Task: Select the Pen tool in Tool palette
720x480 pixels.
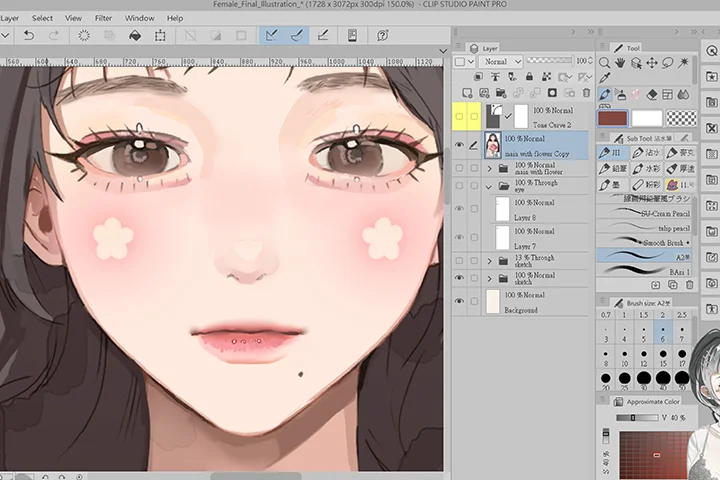Action: point(605,94)
